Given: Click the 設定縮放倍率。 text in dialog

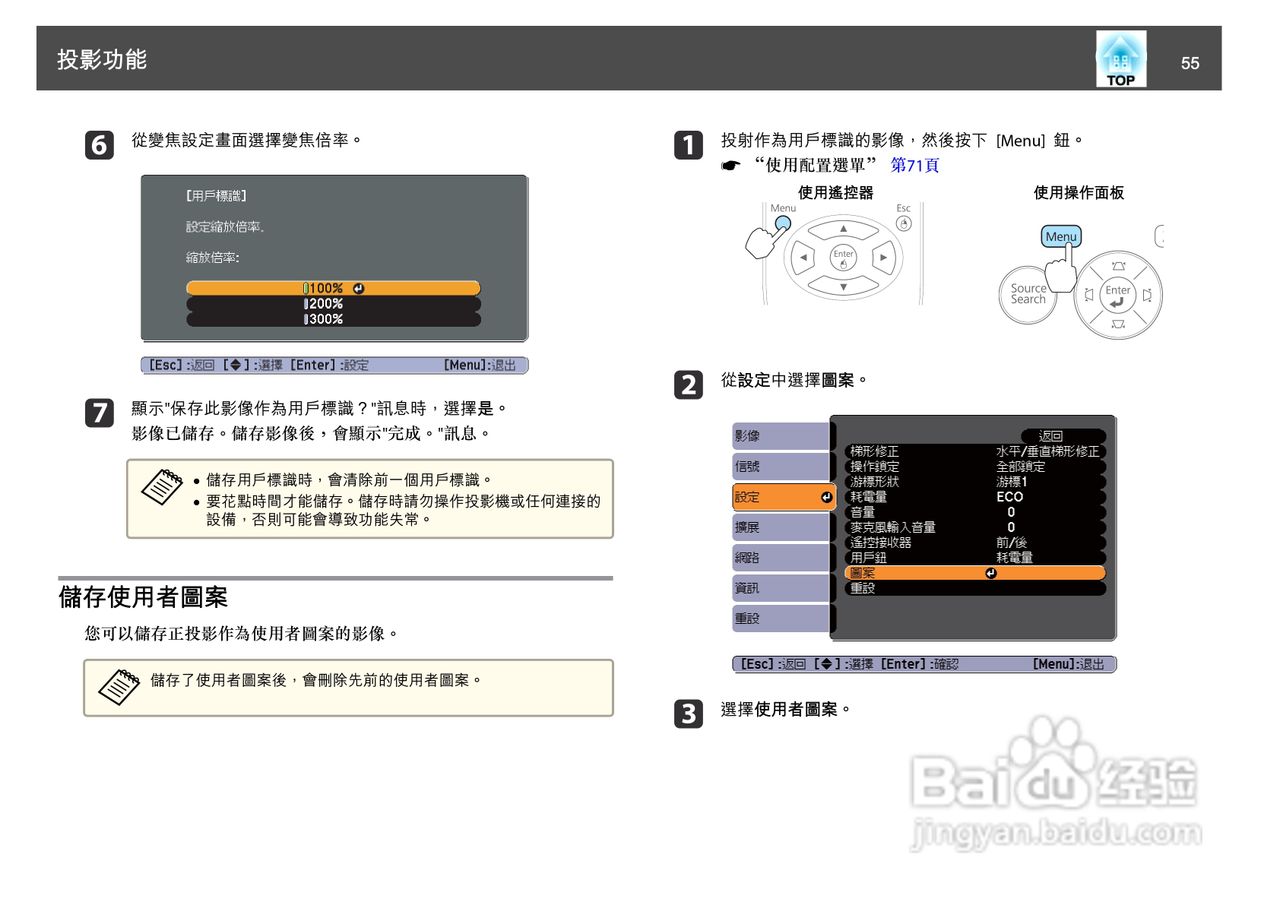Looking at the screenshot, I should point(225,227).
